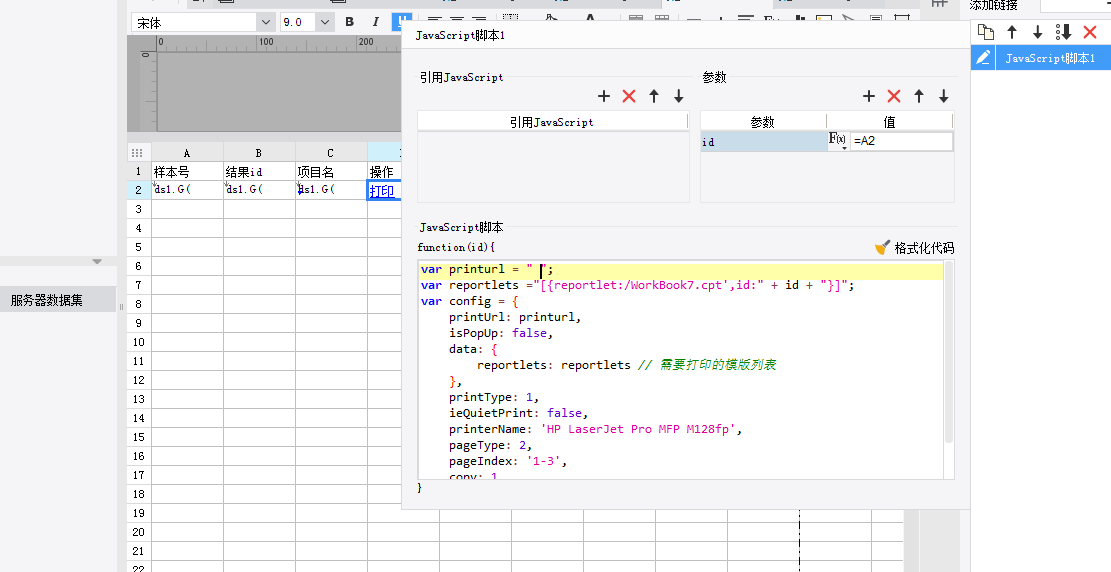Add a new referenced JavaScript entry

[604, 96]
